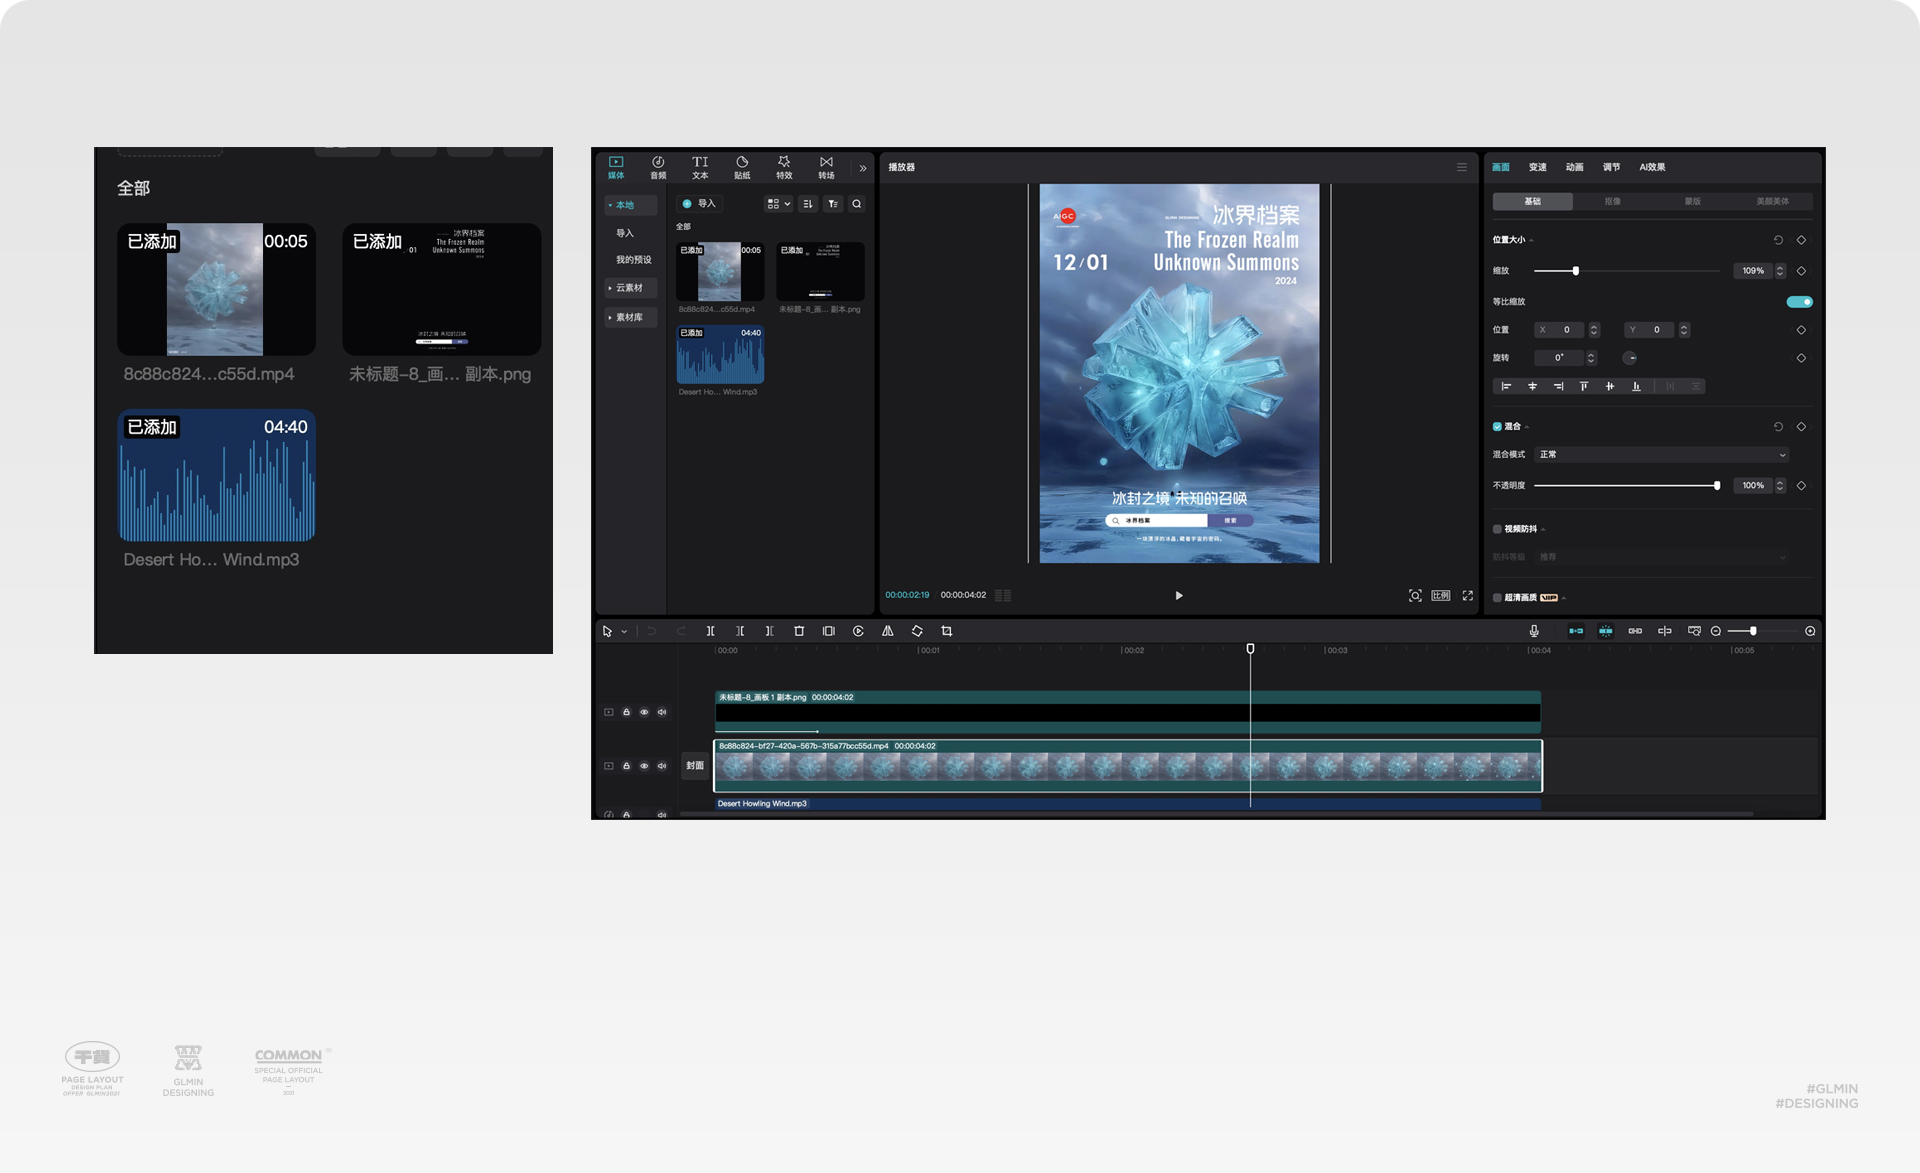Delete the clip with the trash icon

pyautogui.click(x=799, y=631)
